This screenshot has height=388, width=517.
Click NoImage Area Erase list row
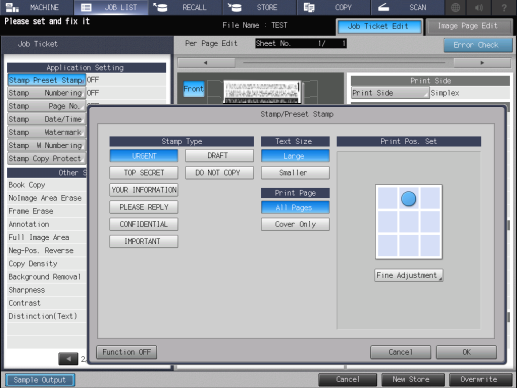click(47, 198)
